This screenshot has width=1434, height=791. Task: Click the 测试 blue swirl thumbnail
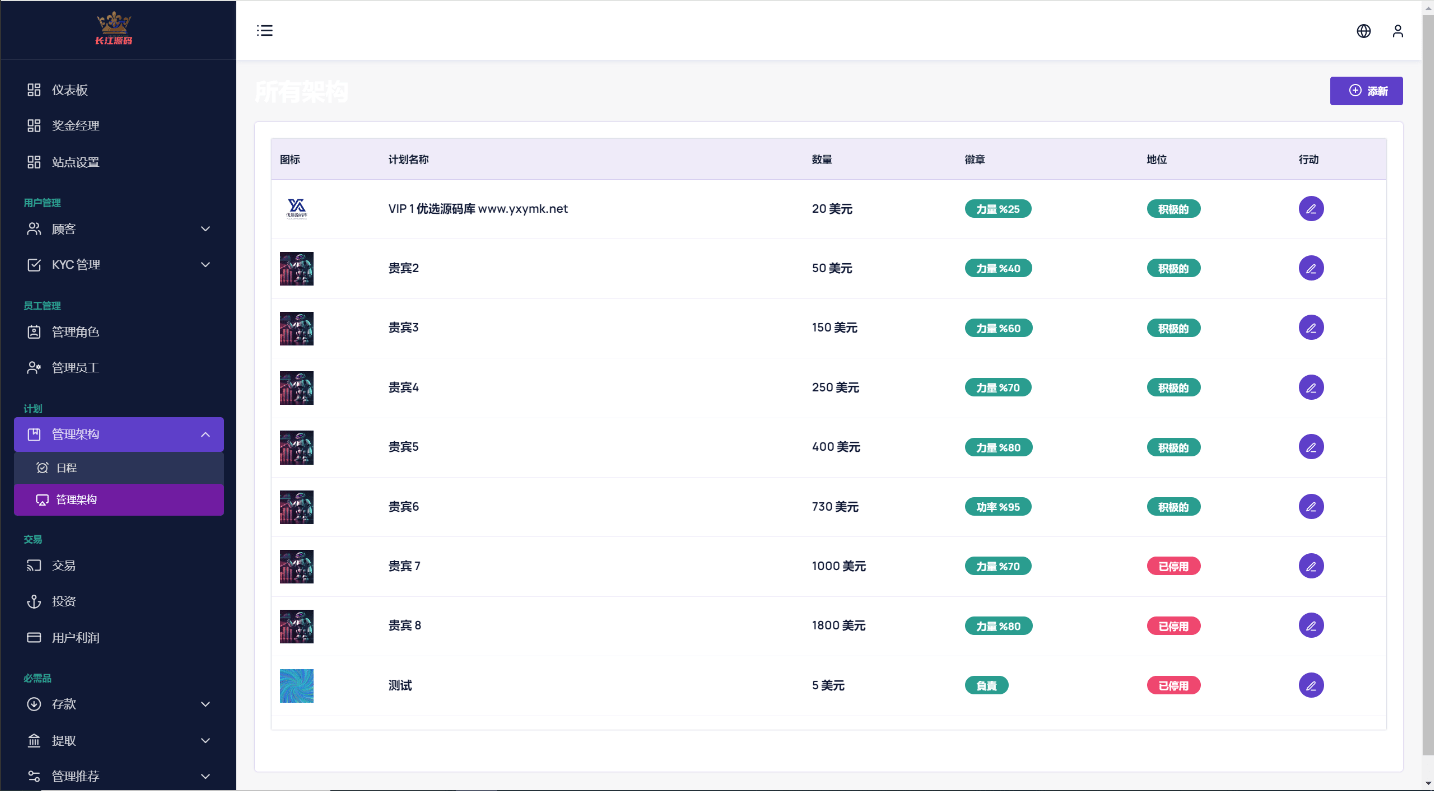click(297, 686)
